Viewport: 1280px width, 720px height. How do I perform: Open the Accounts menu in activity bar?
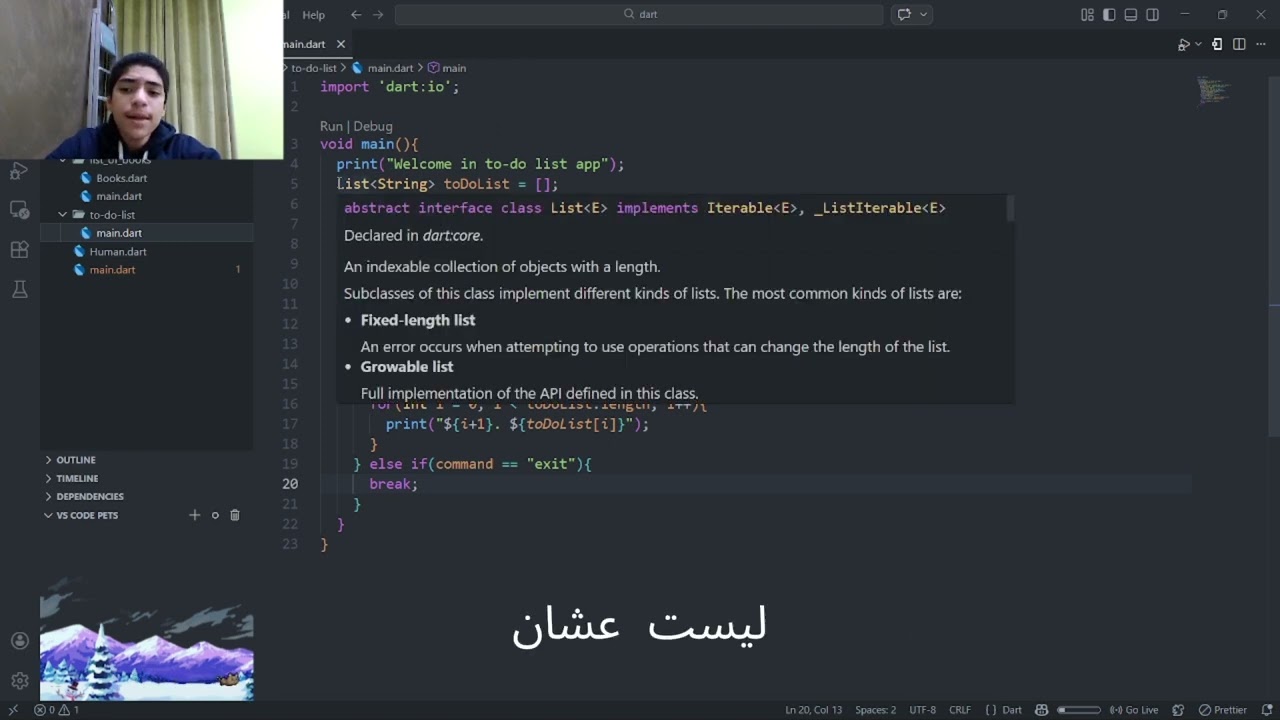coord(19,641)
